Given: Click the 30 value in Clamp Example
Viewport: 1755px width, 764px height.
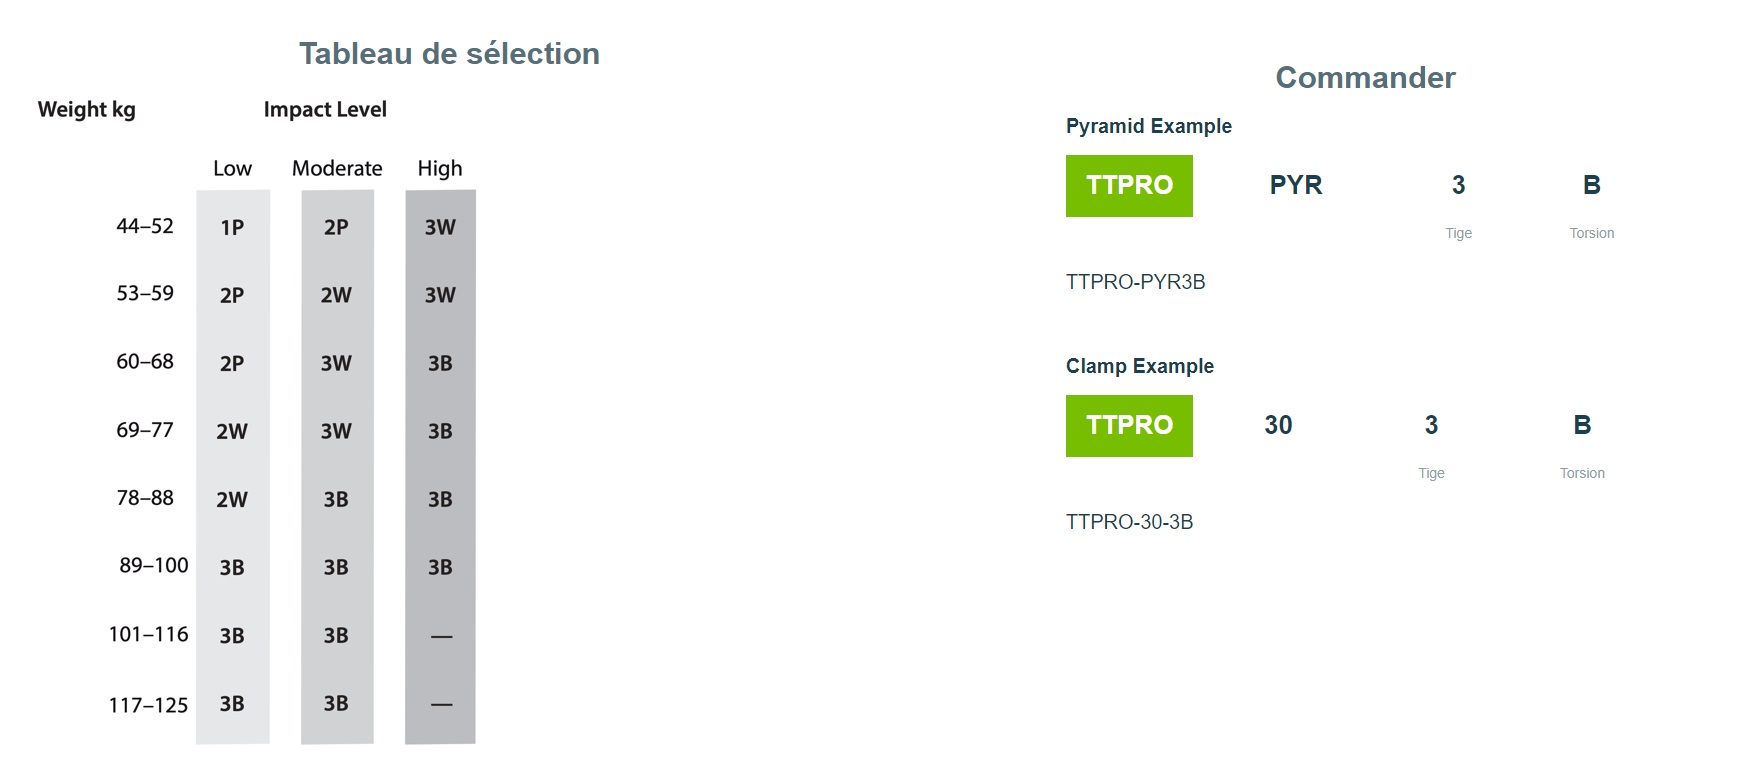Looking at the screenshot, I should (x=1278, y=425).
